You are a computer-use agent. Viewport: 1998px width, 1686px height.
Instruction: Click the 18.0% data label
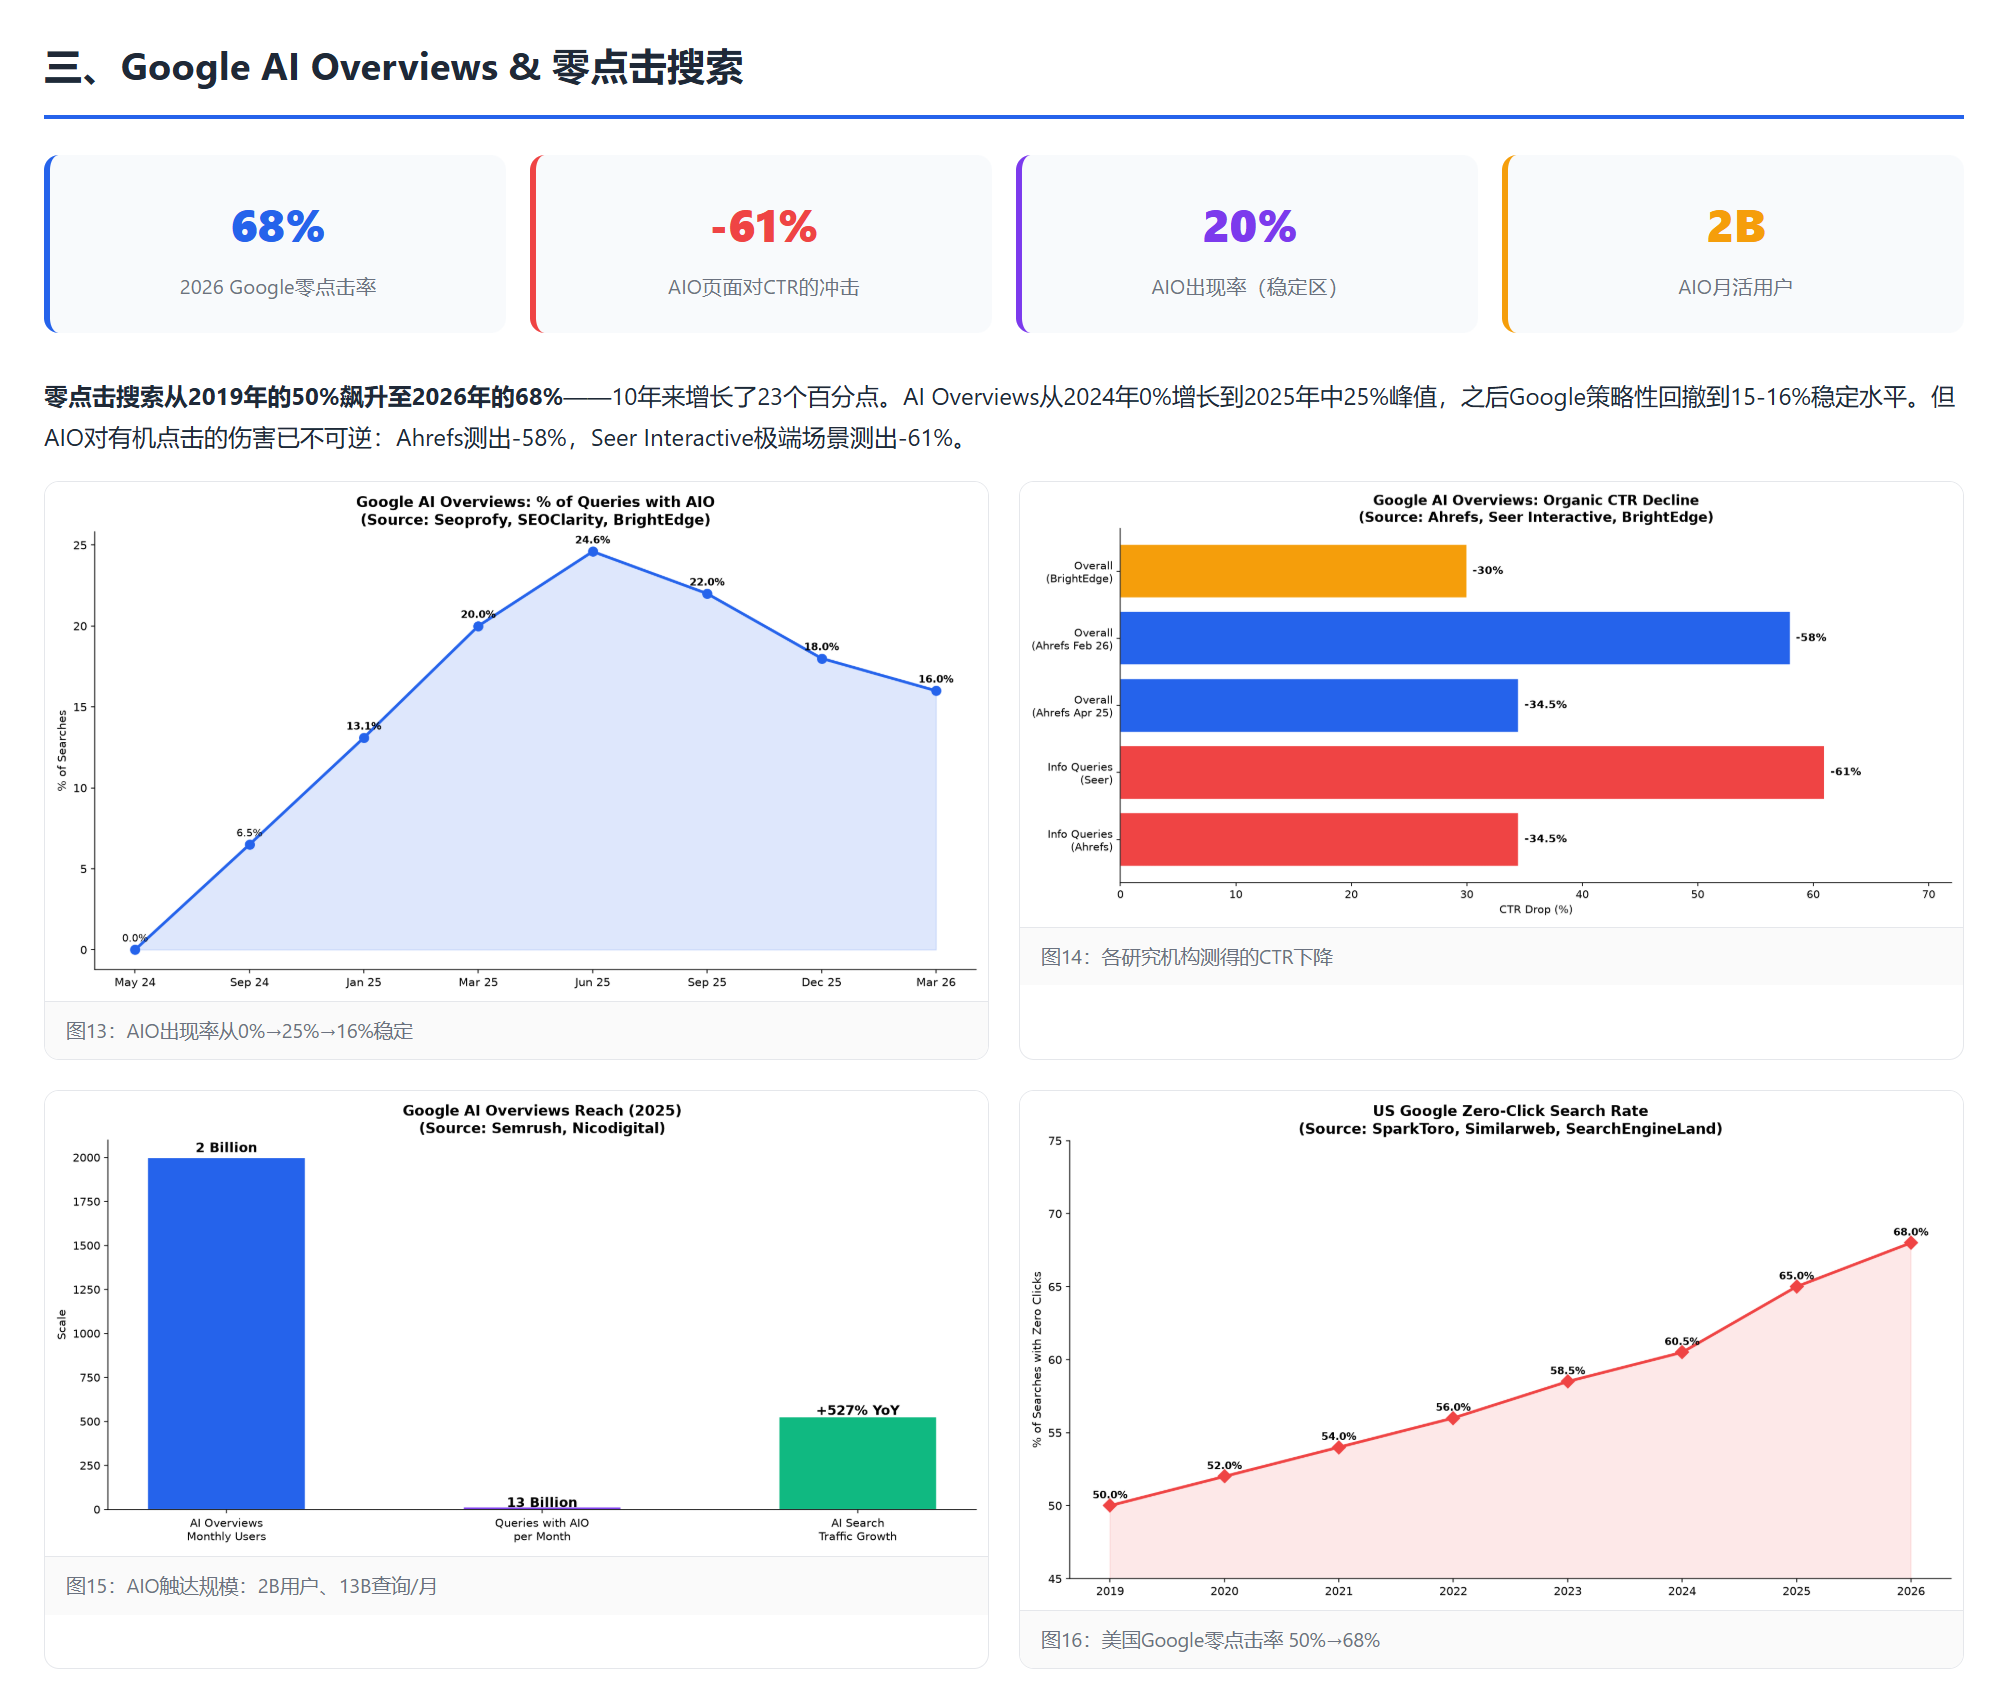(822, 647)
